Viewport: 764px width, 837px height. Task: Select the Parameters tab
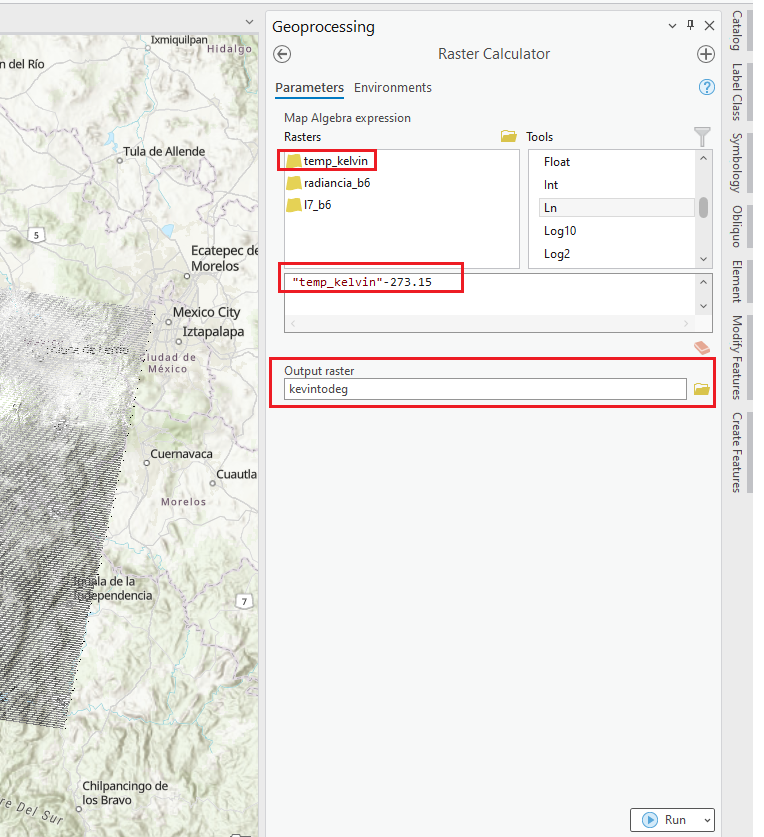309,88
